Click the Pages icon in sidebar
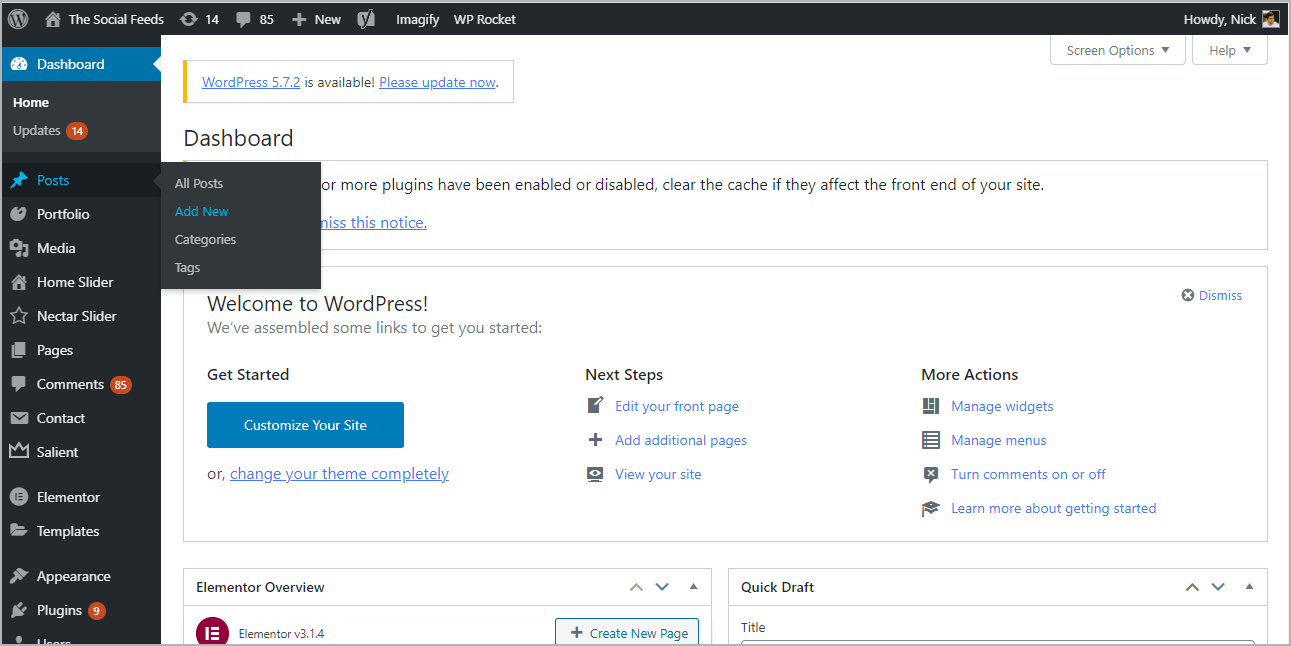Image resolution: width=1291 pixels, height=646 pixels. coord(19,350)
